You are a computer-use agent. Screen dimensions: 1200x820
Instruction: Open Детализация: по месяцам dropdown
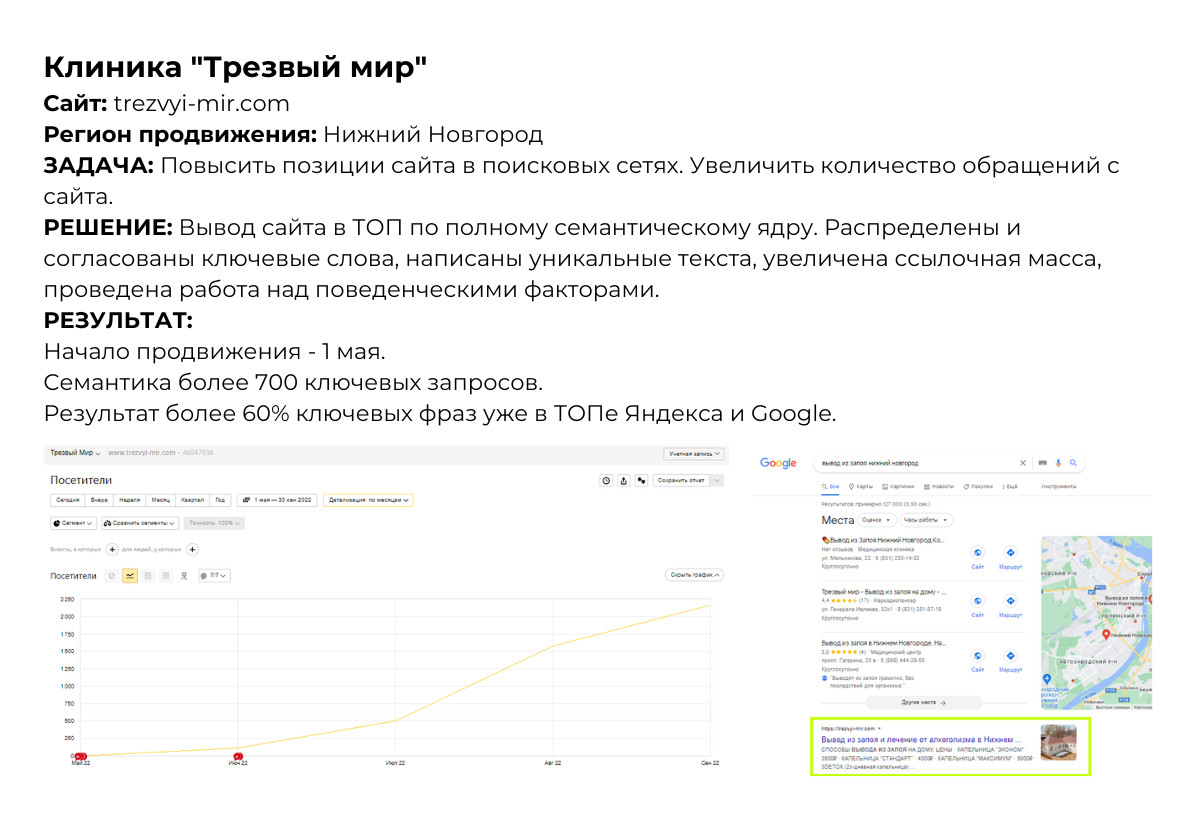[369, 499]
